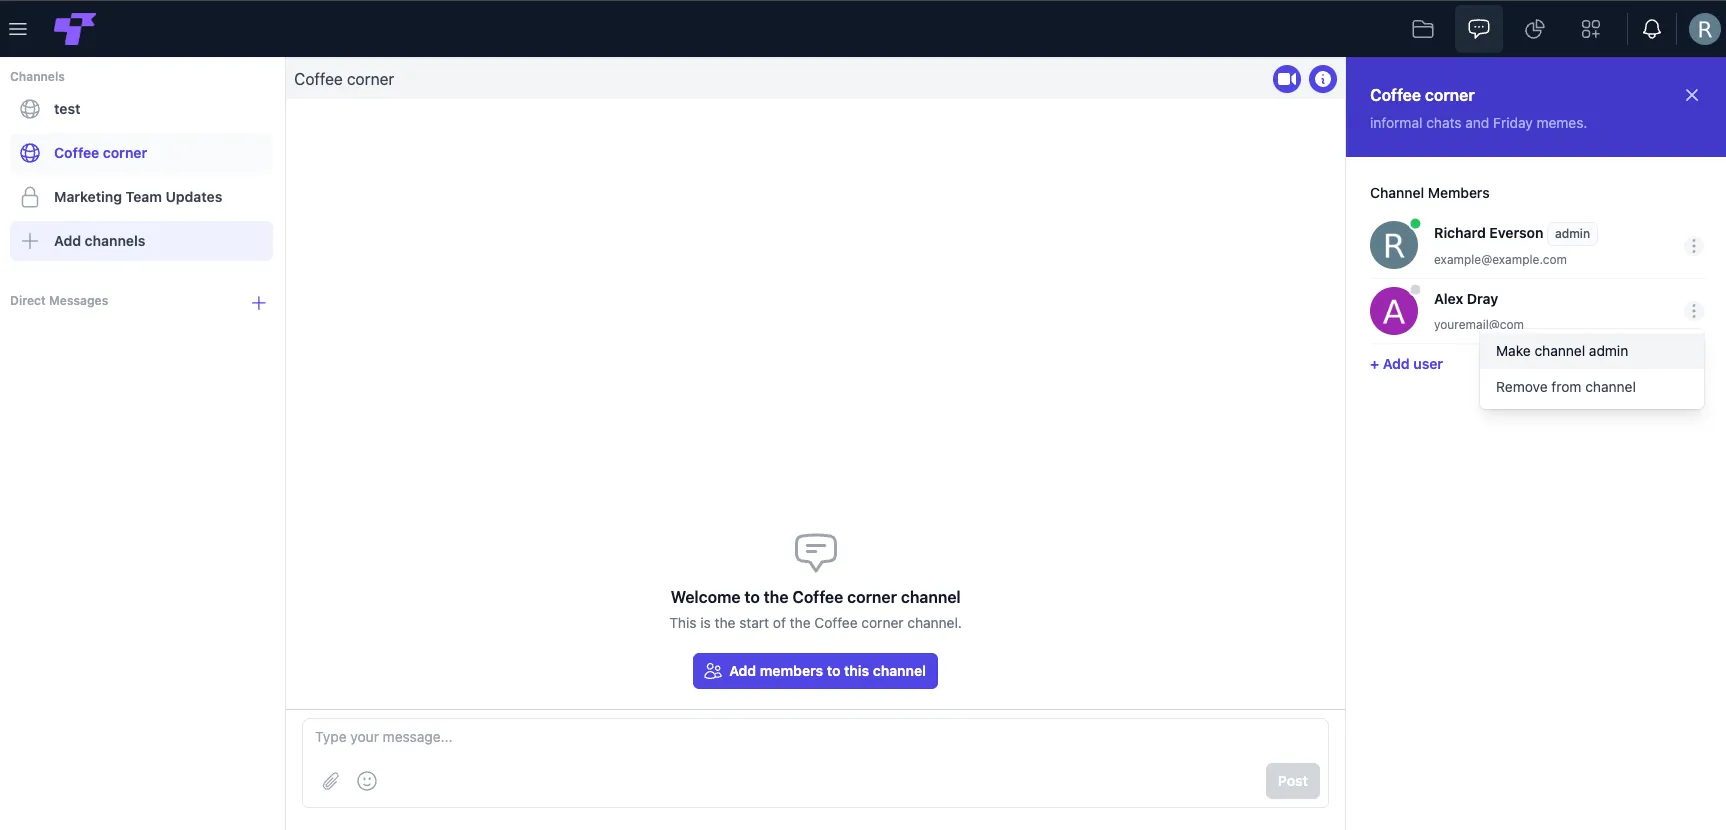
Task: Select Make channel admin
Action: pos(1592,351)
